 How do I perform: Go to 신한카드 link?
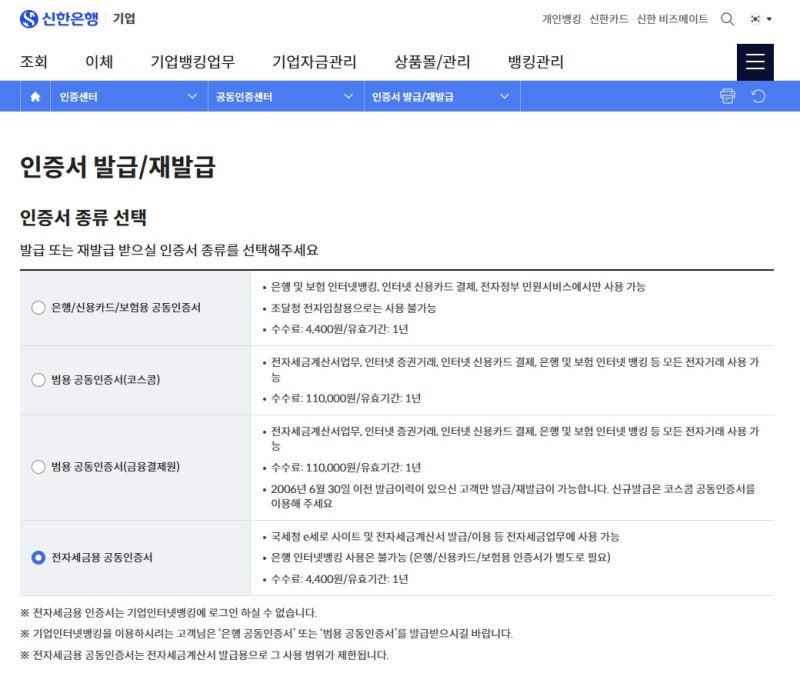point(609,19)
